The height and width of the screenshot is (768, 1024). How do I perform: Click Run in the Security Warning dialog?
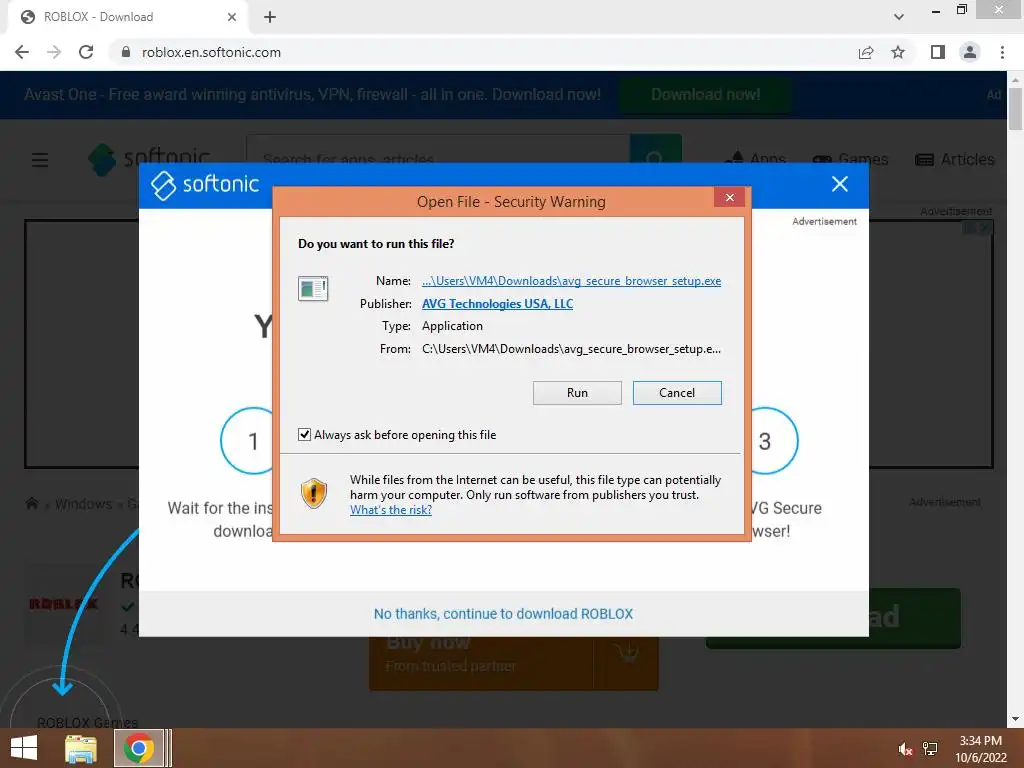577,392
